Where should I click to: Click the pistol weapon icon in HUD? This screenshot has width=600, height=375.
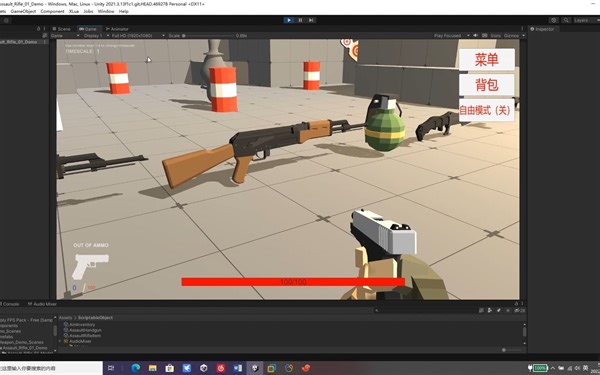(90, 266)
